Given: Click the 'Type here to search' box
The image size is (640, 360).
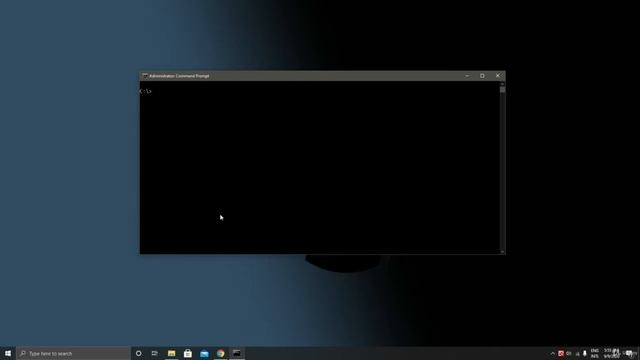Looking at the screenshot, I should [73, 353].
